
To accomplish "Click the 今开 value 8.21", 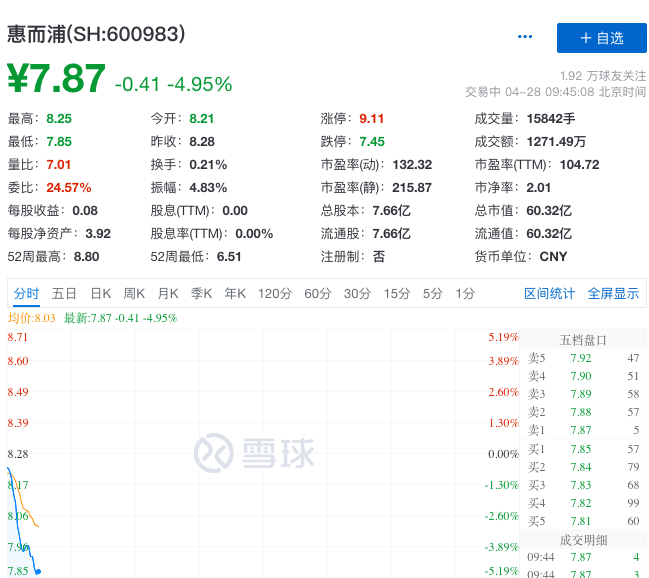I will pos(202,119).
